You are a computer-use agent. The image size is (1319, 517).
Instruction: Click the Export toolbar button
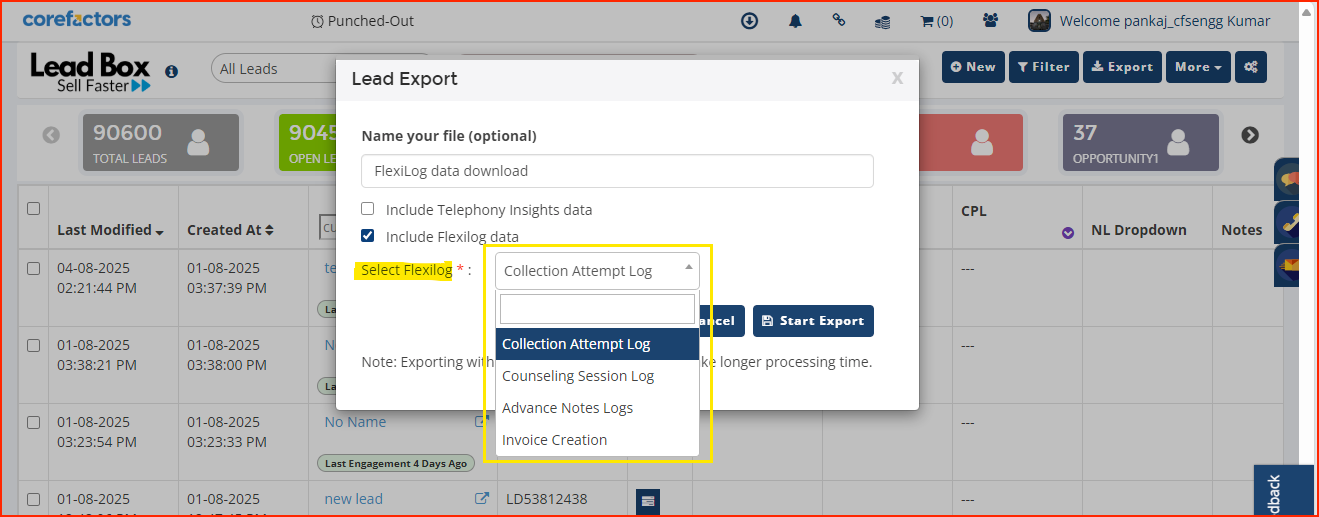coord(1122,67)
